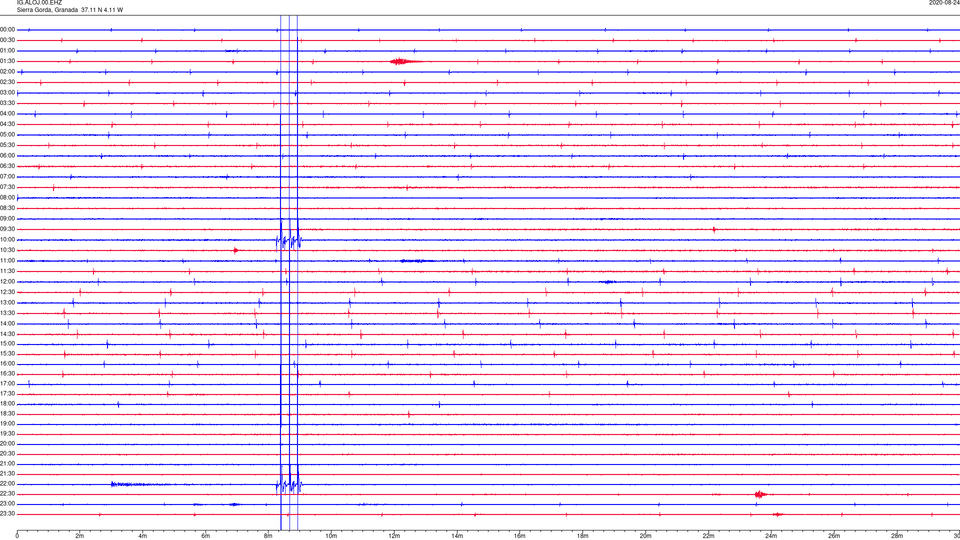Select the 11:00 trace time label

coord(7,261)
